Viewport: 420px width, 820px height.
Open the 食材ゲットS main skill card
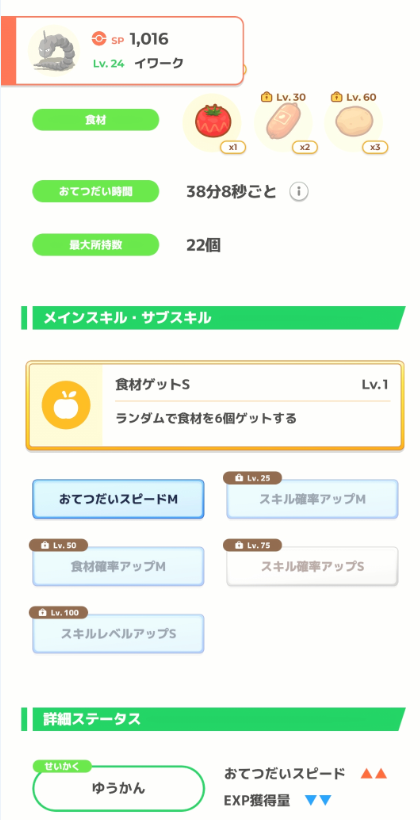[215, 405]
